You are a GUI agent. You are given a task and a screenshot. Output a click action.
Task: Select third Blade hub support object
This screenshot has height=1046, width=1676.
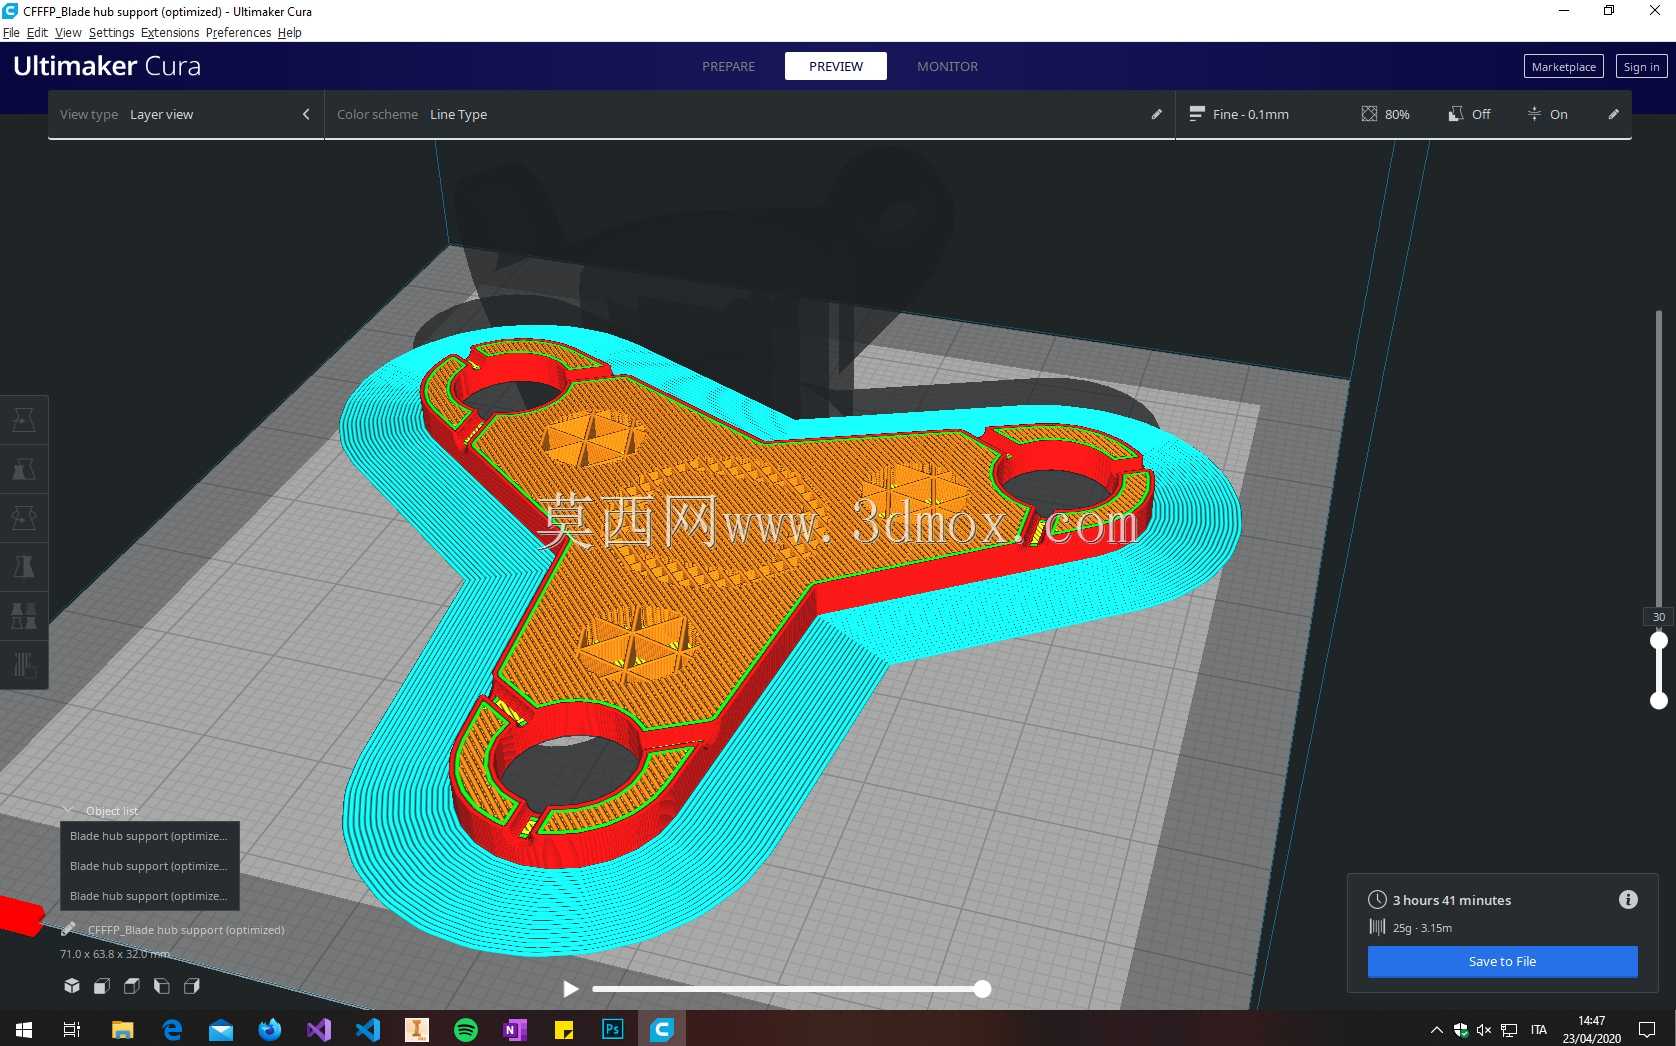(x=149, y=896)
